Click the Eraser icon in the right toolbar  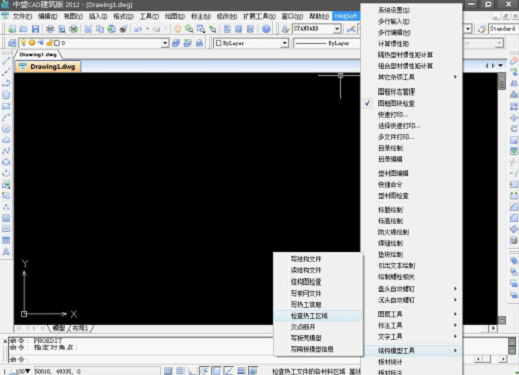click(514, 61)
